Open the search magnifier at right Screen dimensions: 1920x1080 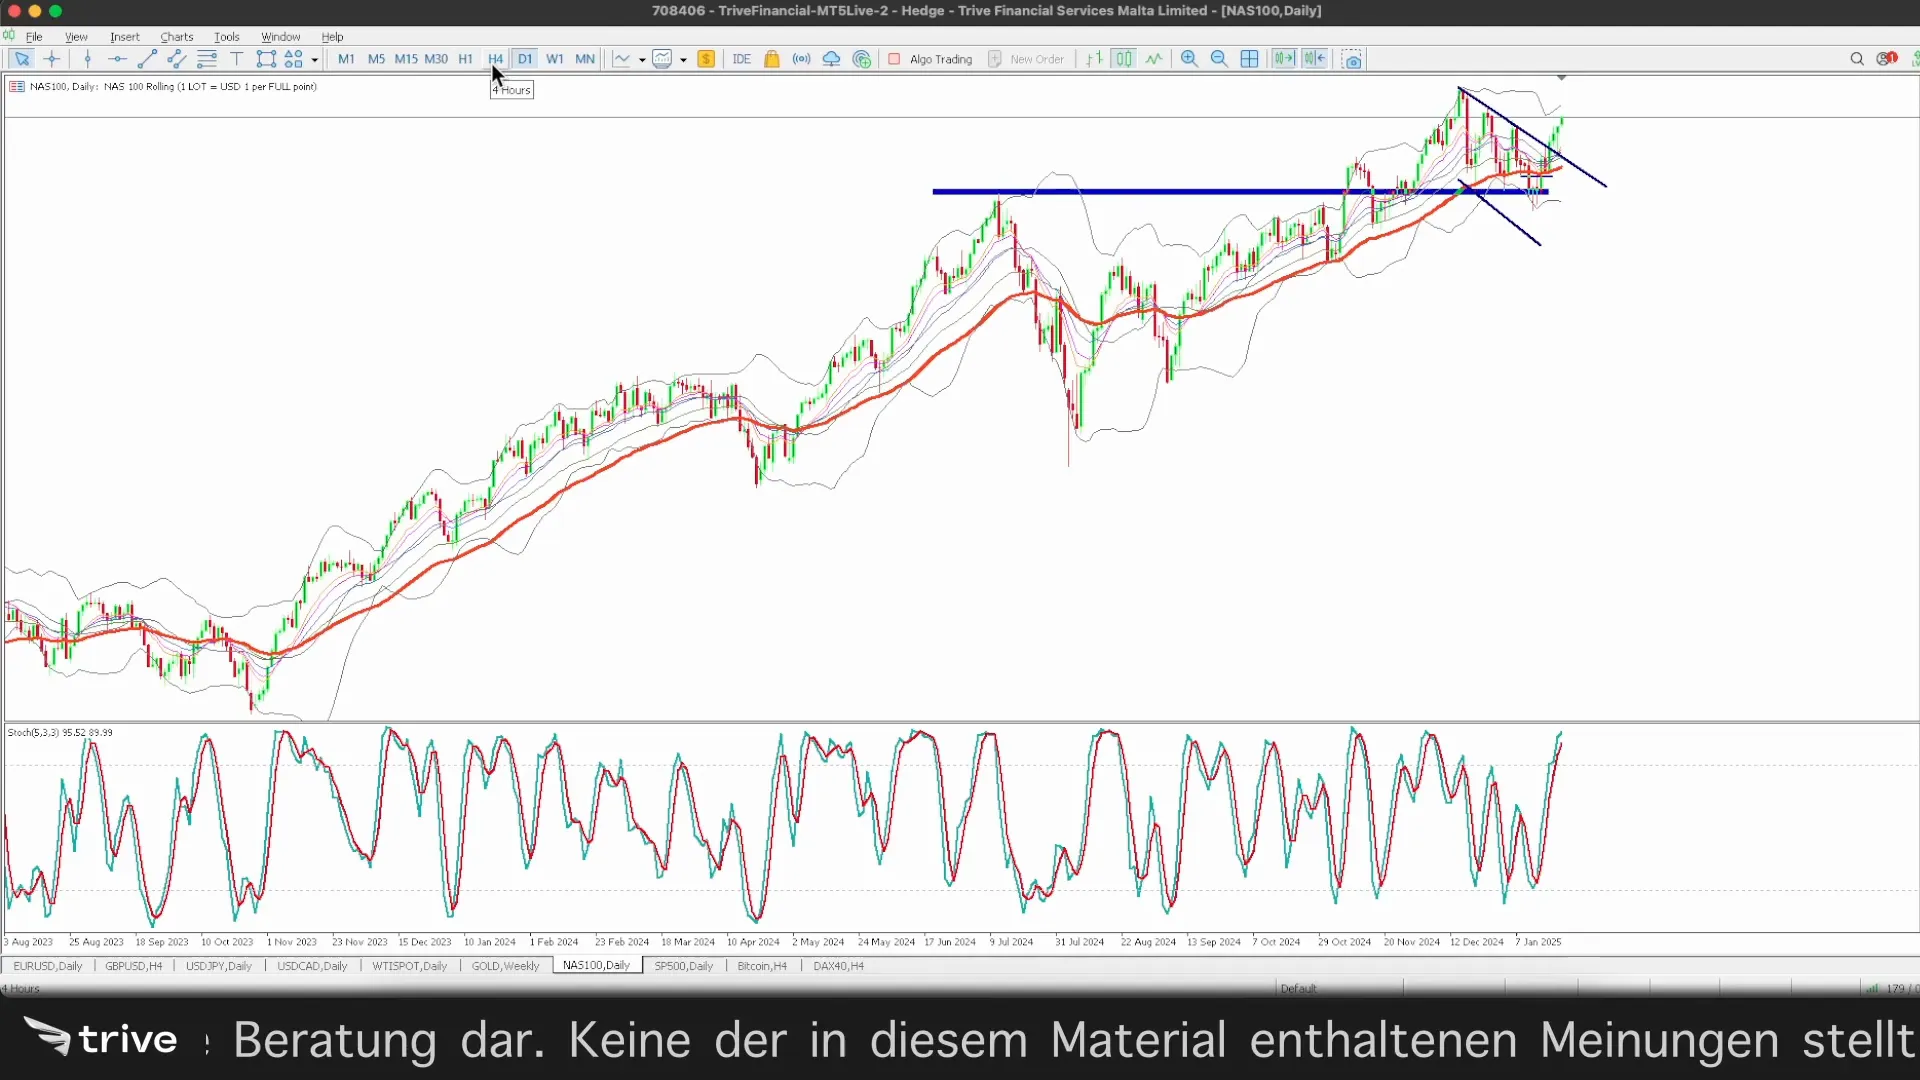pos(1857,59)
